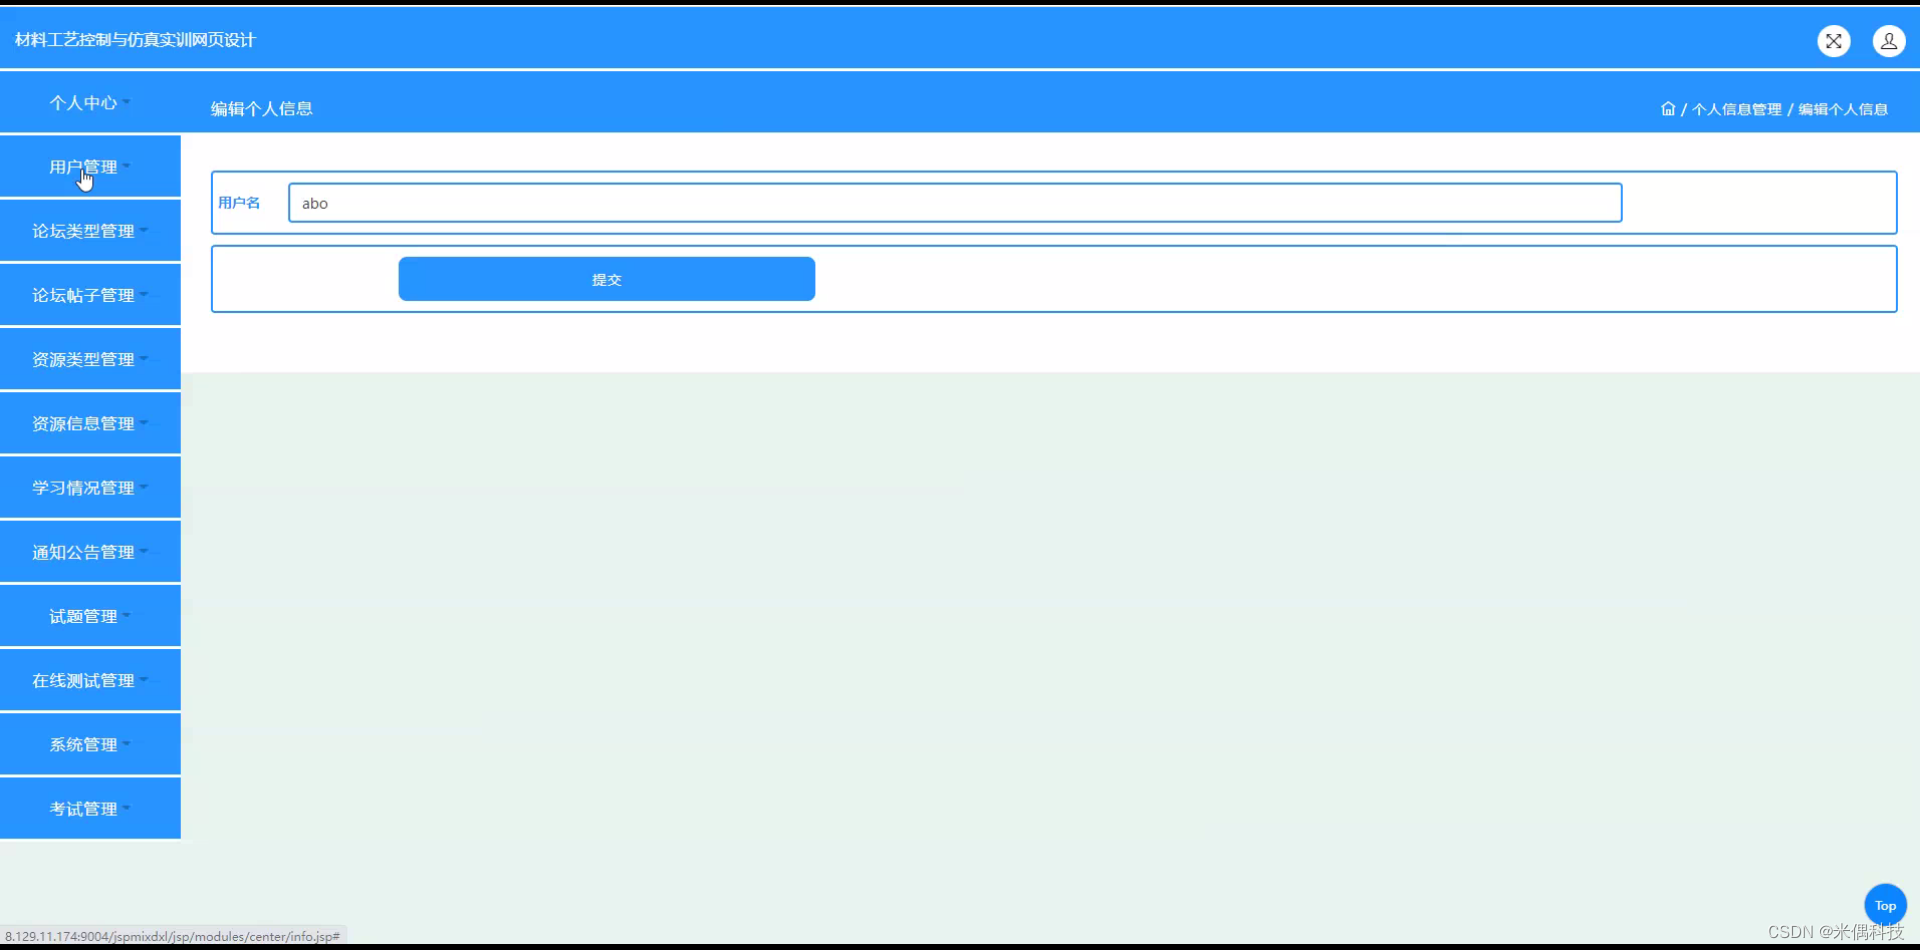The height and width of the screenshot is (950, 1920).
Task: Click the 提交 submit button
Action: [606, 279]
